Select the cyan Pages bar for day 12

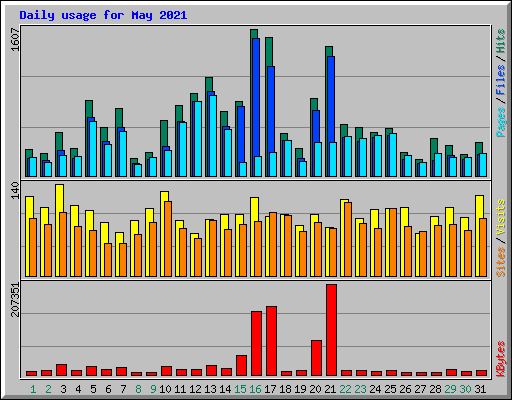[198, 139]
